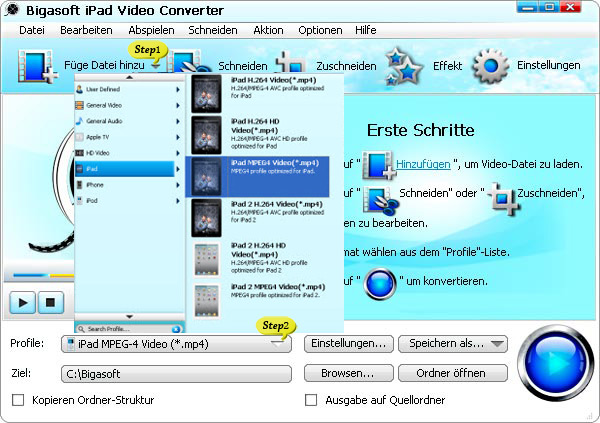
Task: Expand General Video submenu arrow
Action: [178, 105]
